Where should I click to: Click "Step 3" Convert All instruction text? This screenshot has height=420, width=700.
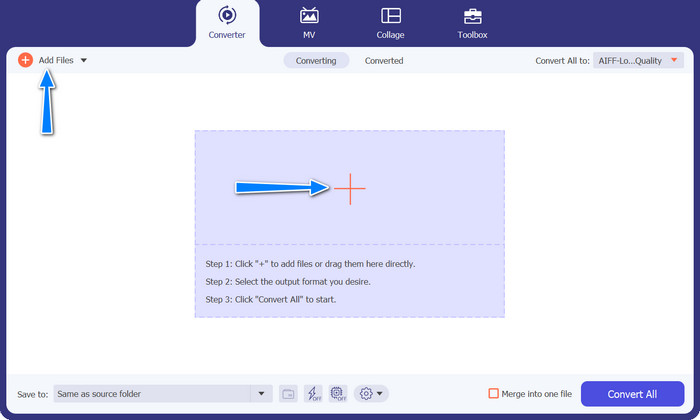coord(271,299)
